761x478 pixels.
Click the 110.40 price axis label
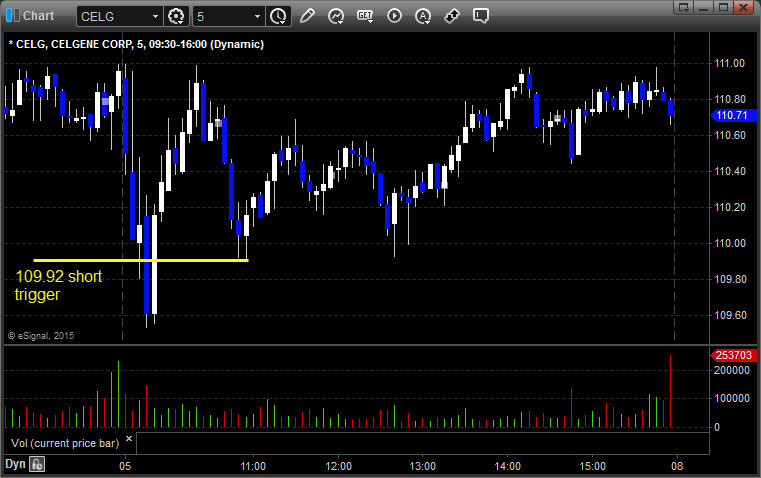[729, 171]
